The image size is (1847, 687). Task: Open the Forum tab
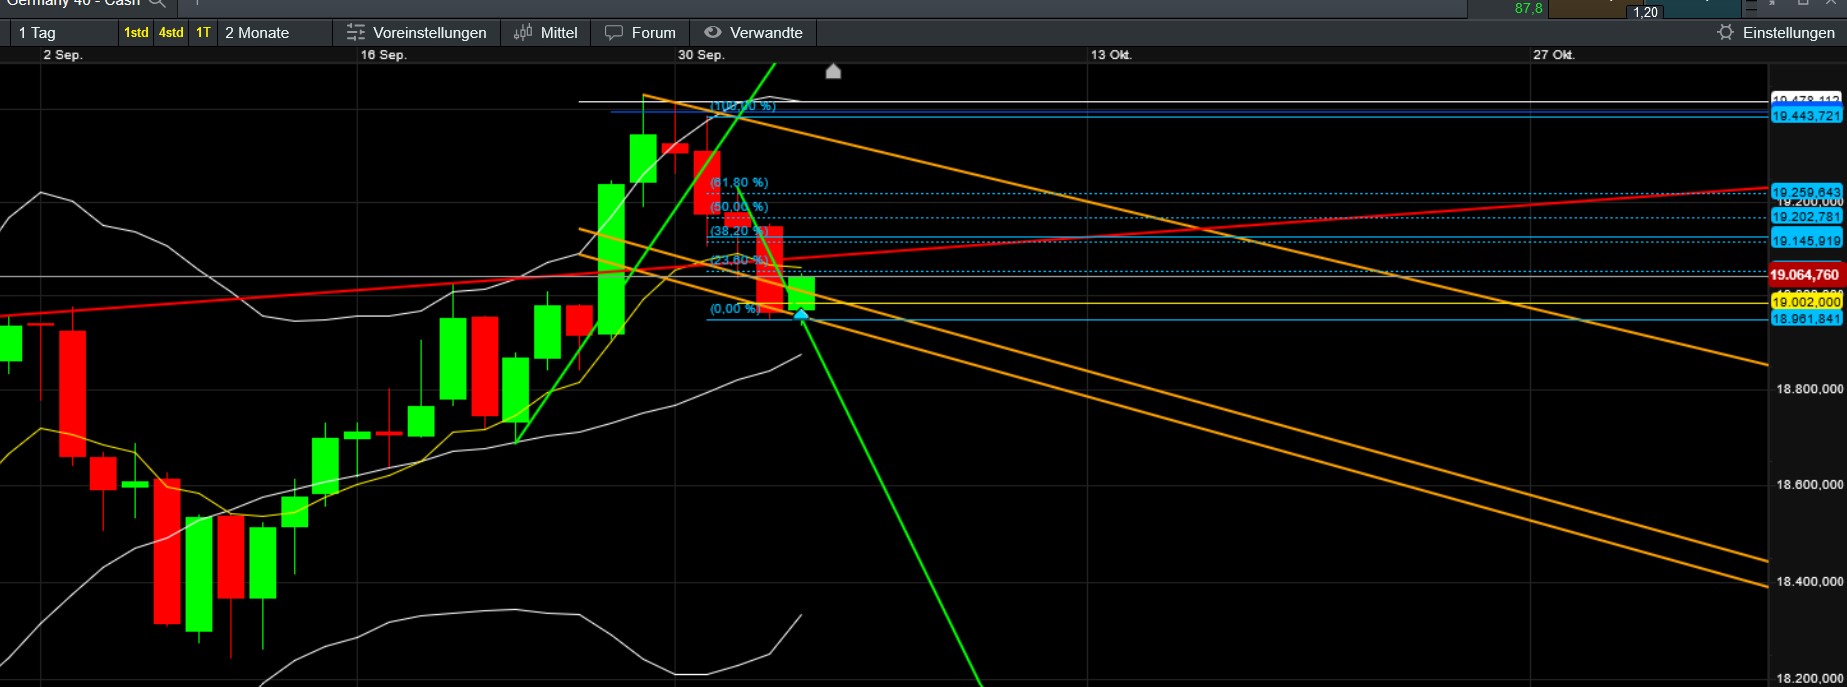[641, 33]
